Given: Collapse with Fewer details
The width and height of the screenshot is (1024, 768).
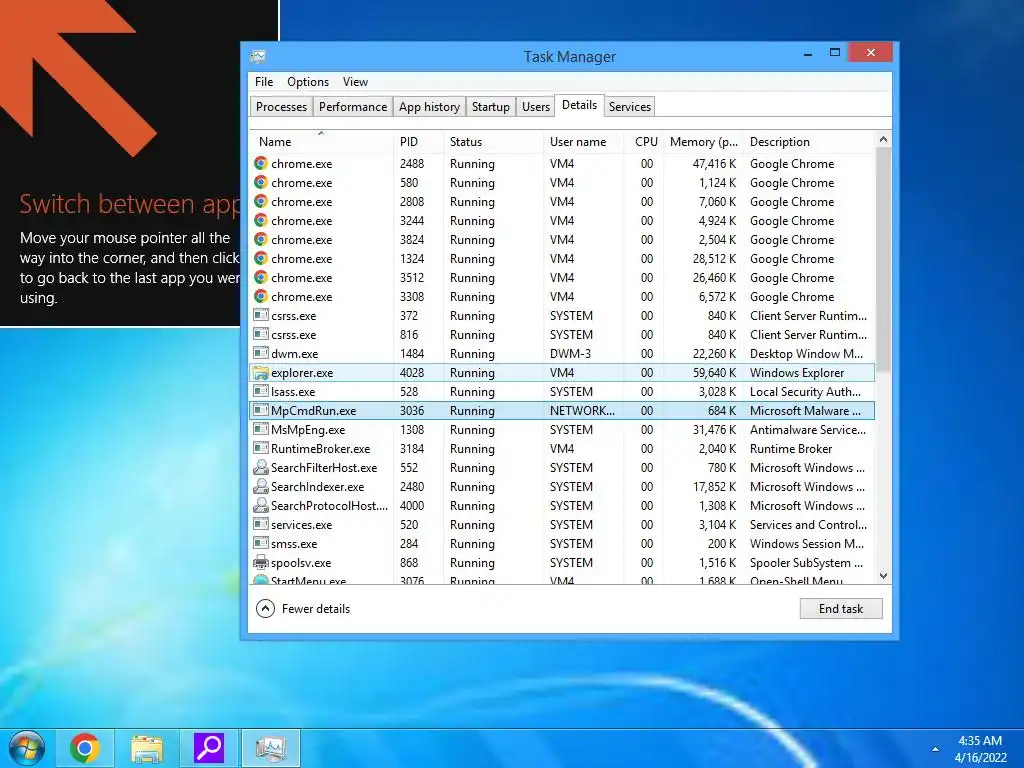Looking at the screenshot, I should pos(303,609).
